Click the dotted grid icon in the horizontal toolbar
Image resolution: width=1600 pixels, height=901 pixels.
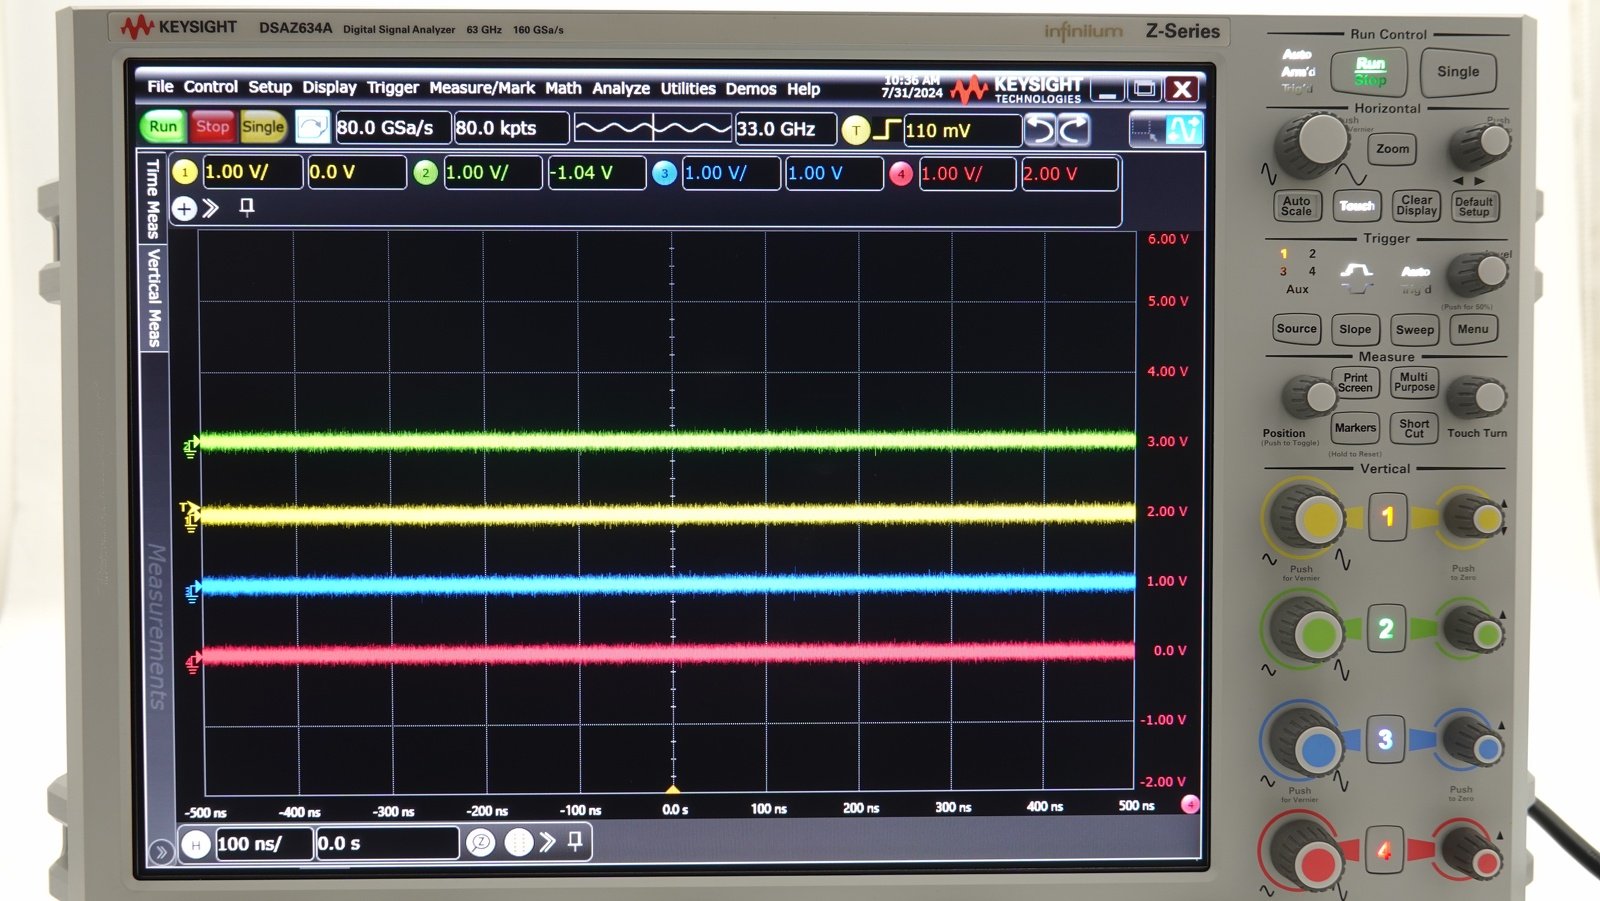tap(518, 843)
